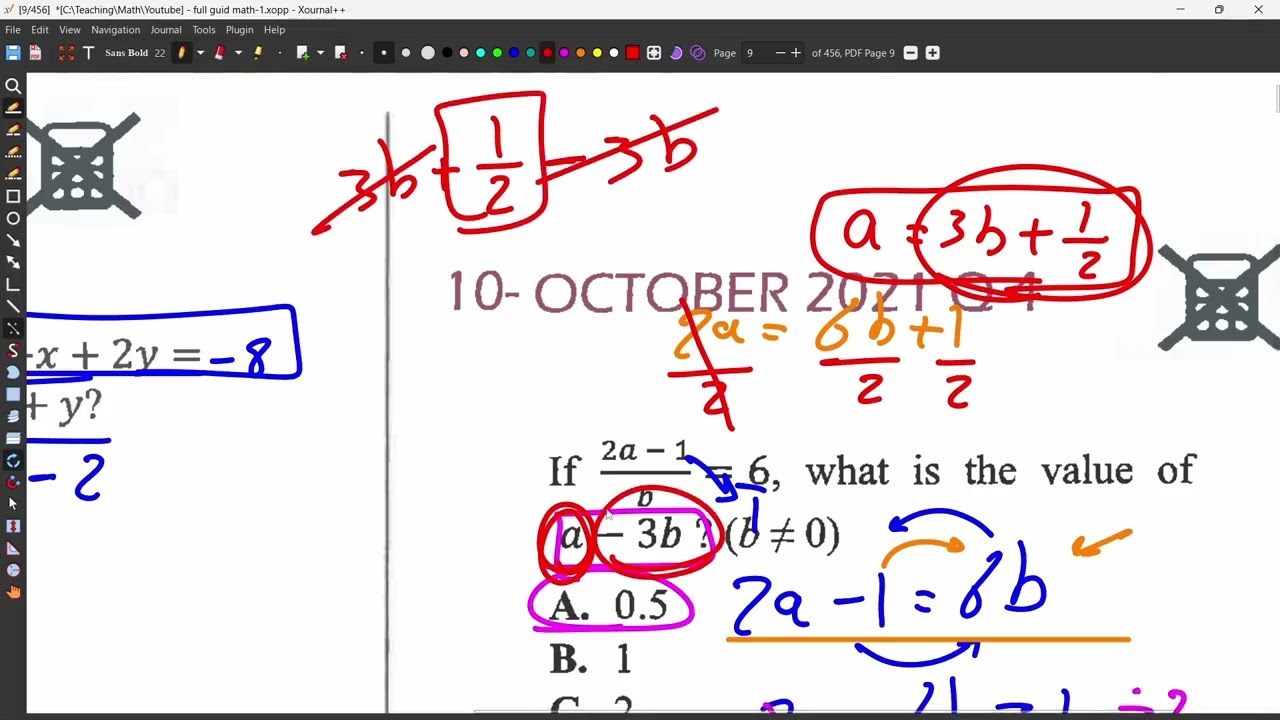This screenshot has height=720, width=1280.
Task: Delete current page icon
Action: coord(341,53)
